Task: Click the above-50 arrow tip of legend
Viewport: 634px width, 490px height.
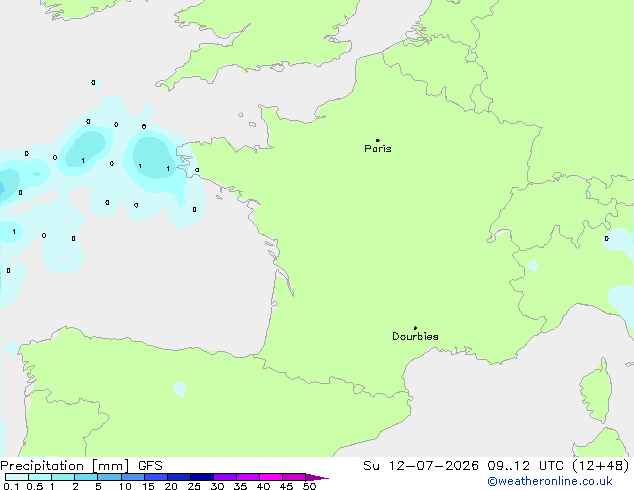Action: click(317, 477)
